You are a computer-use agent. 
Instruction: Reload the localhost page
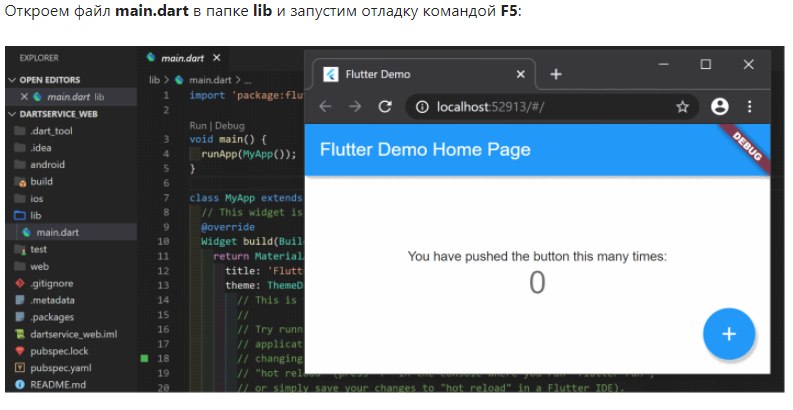point(385,107)
